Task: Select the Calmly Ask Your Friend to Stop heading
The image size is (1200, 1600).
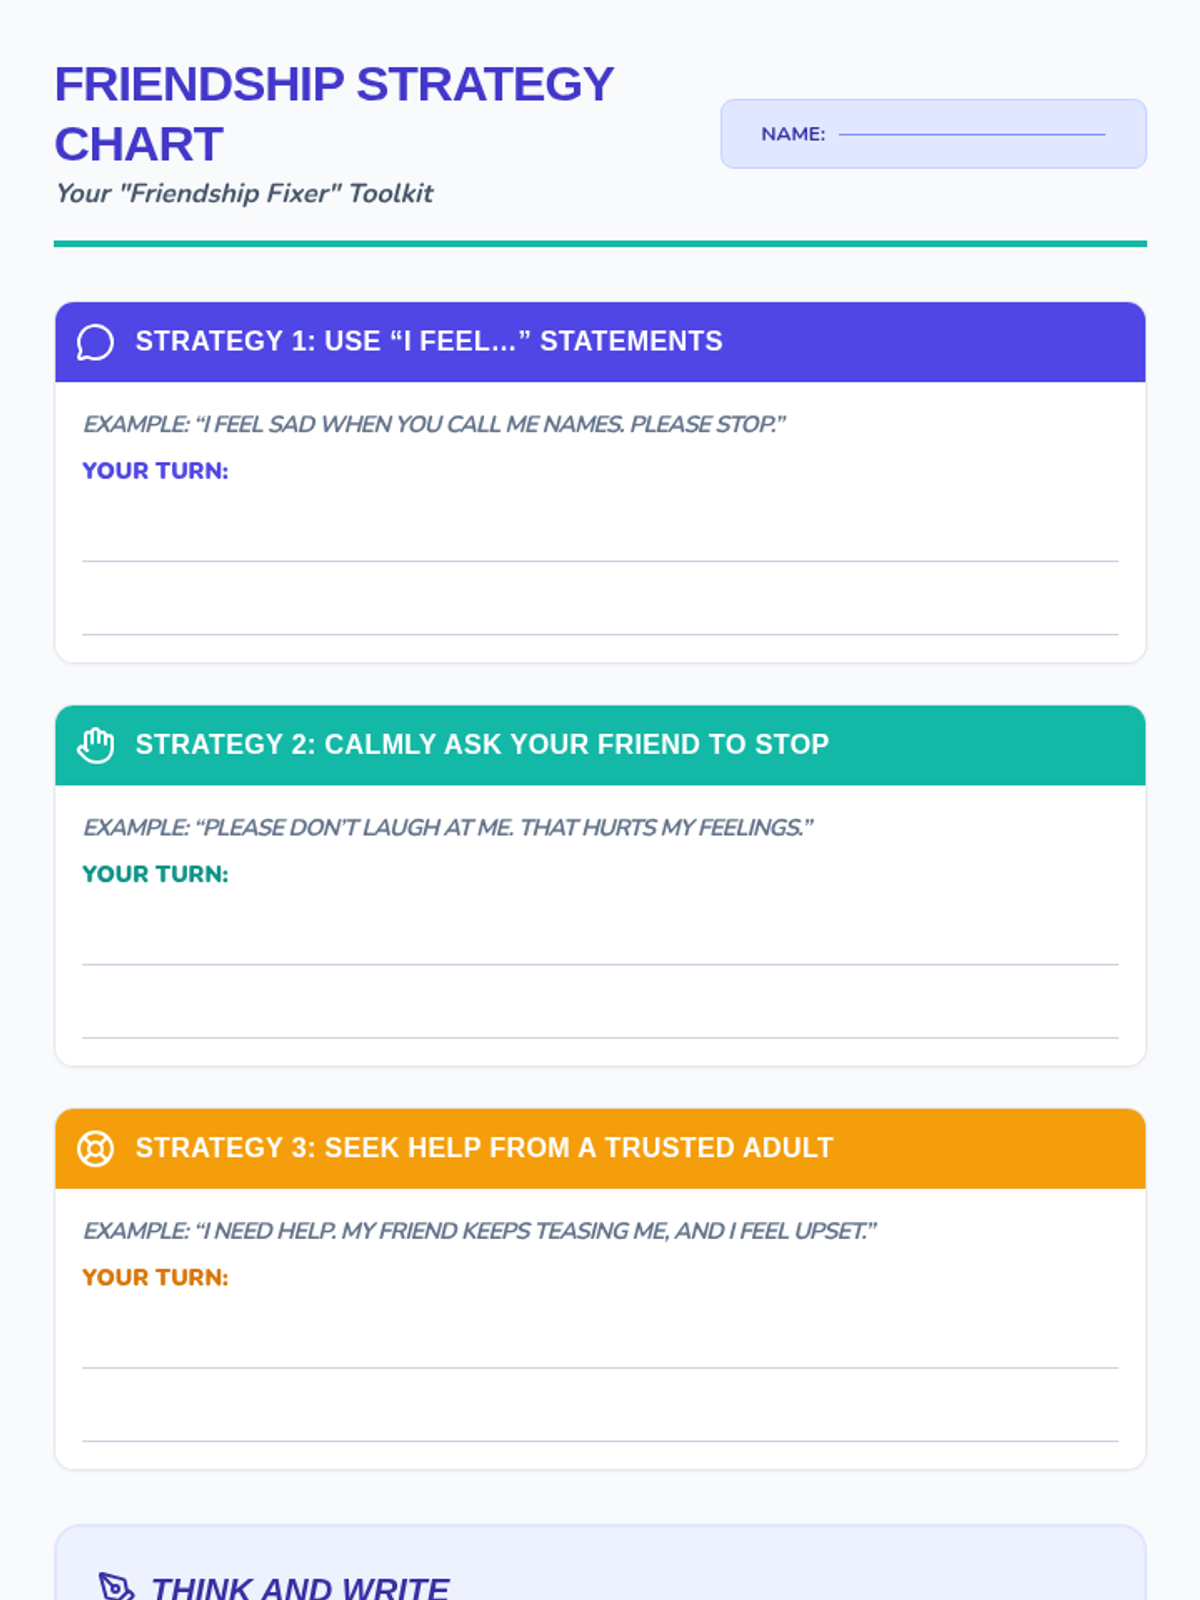Action: [482, 745]
